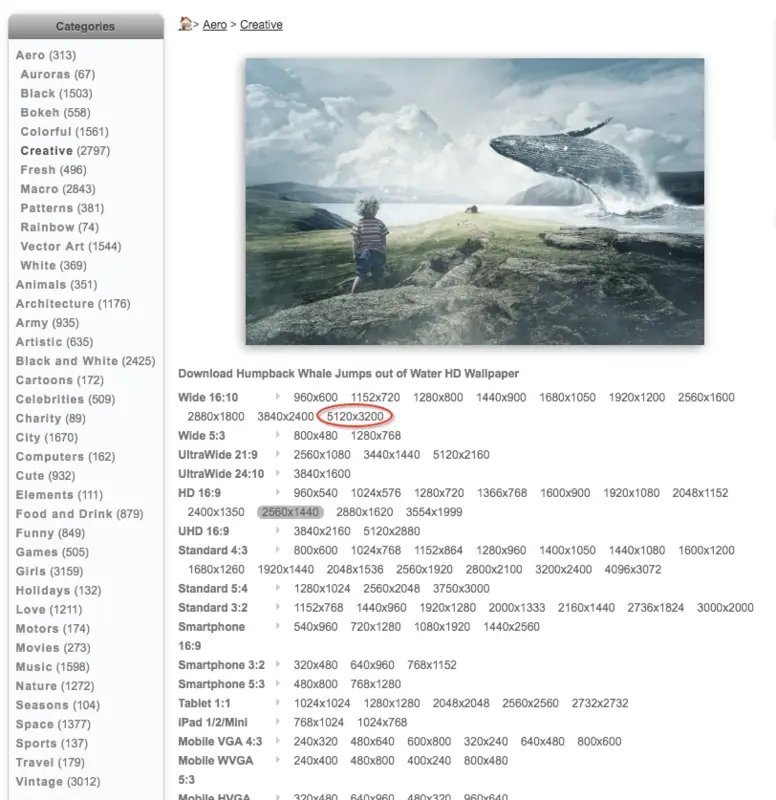This screenshot has height=800, width=776.
Task: Go to the Games category
Action: point(52,552)
